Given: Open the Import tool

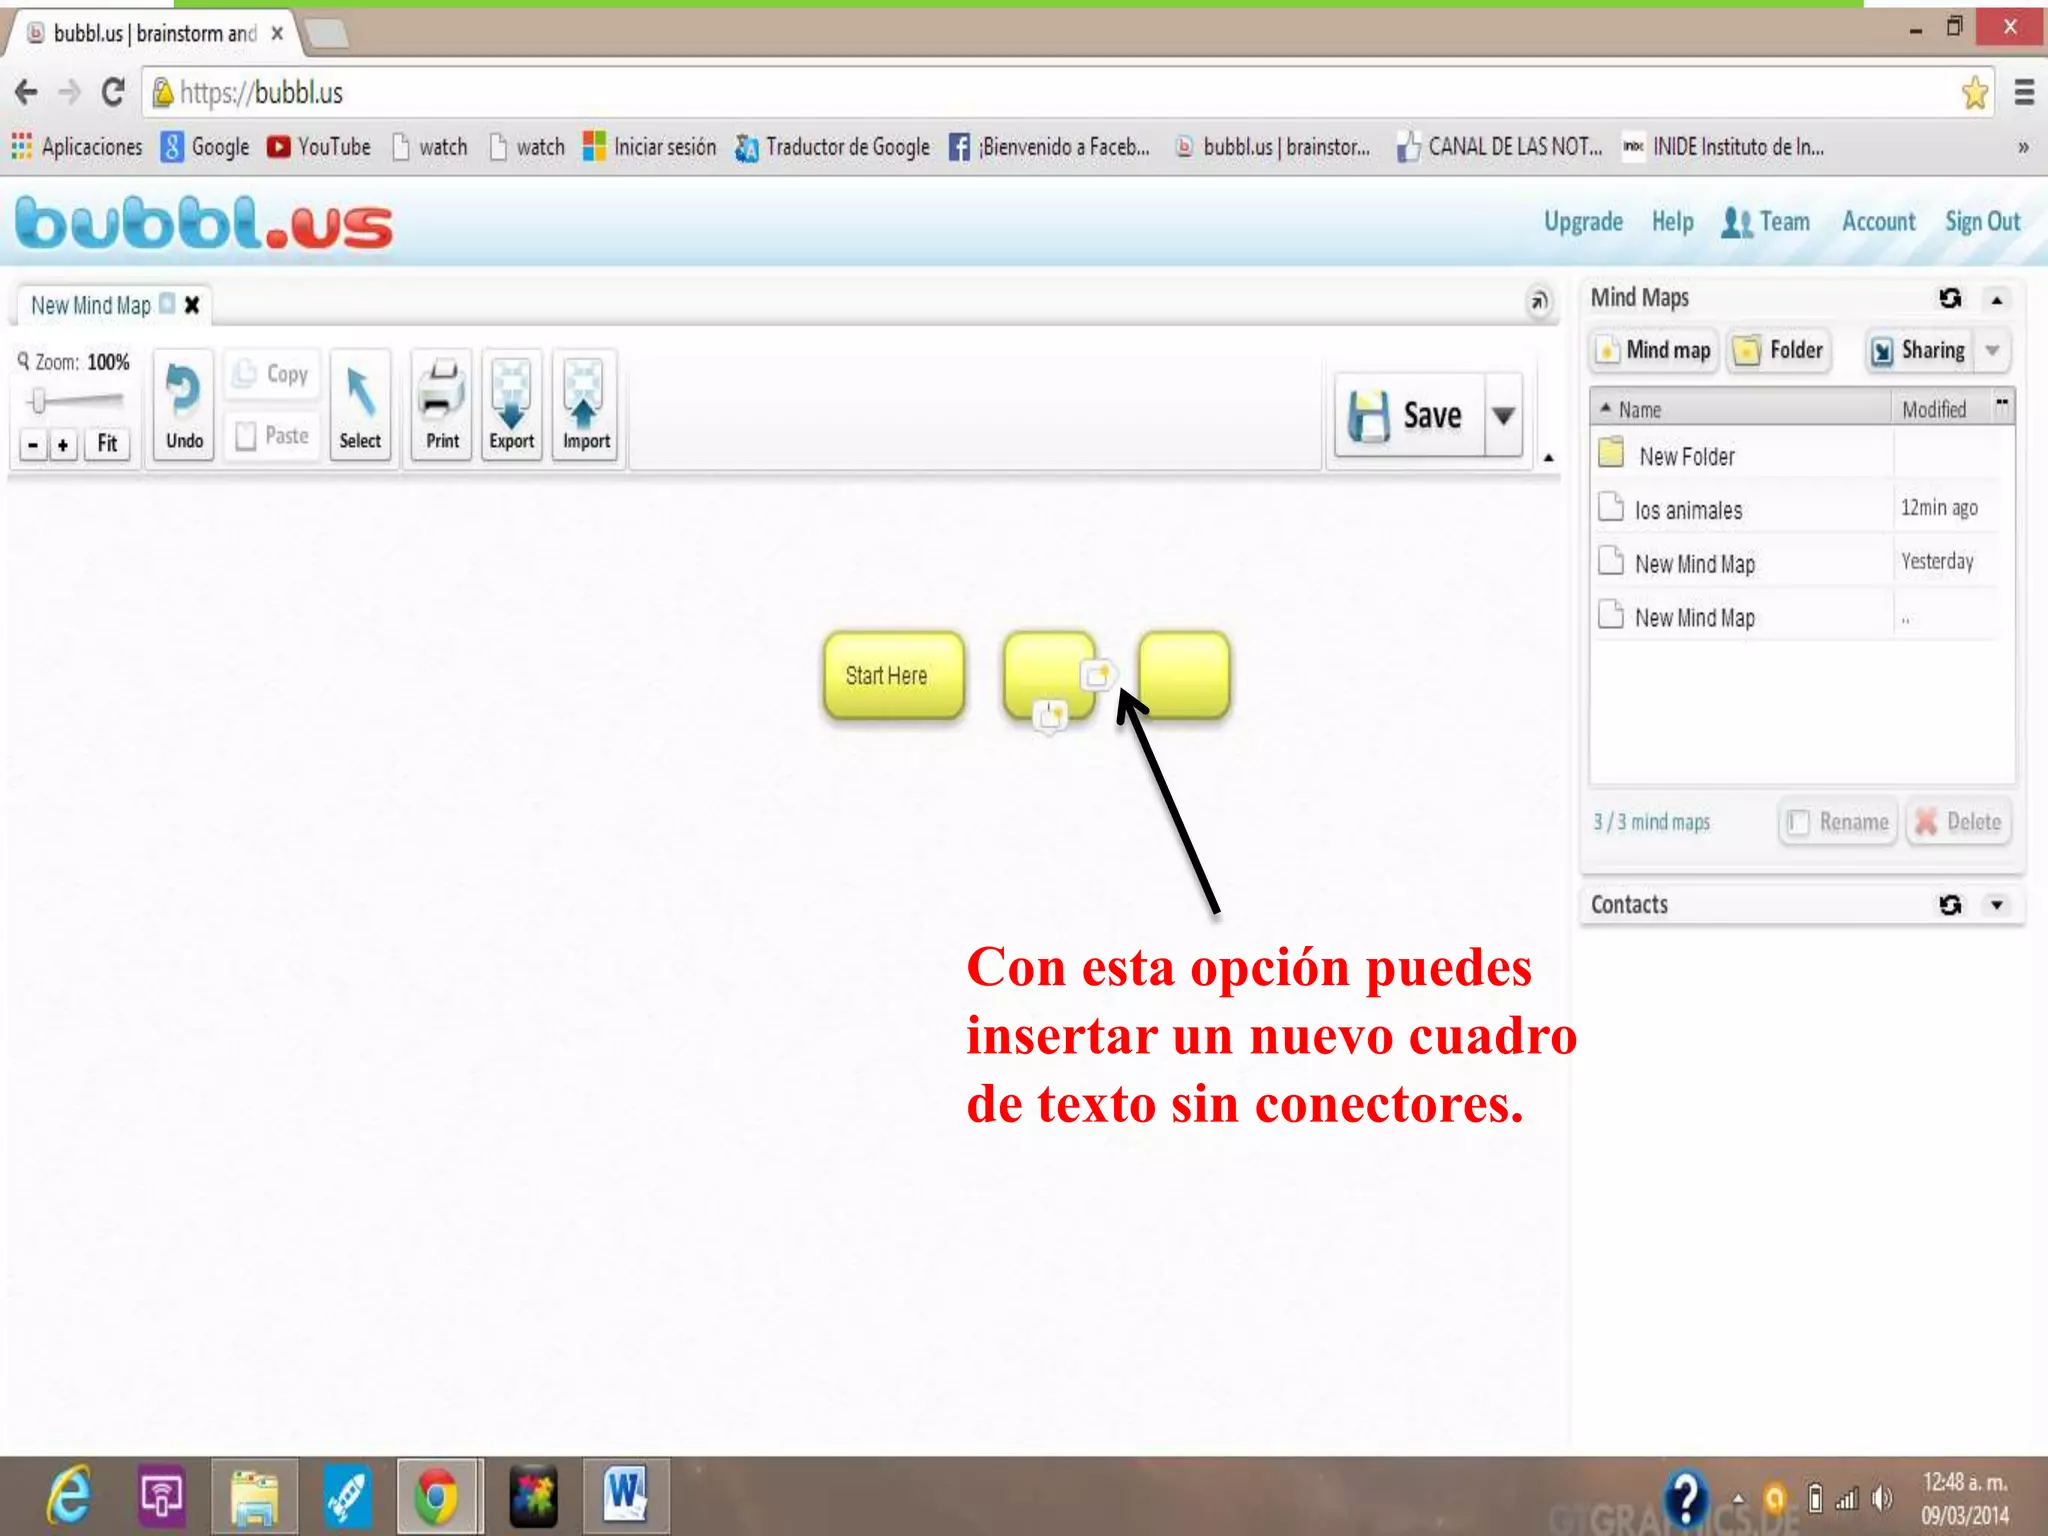Looking at the screenshot, I should pyautogui.click(x=586, y=405).
